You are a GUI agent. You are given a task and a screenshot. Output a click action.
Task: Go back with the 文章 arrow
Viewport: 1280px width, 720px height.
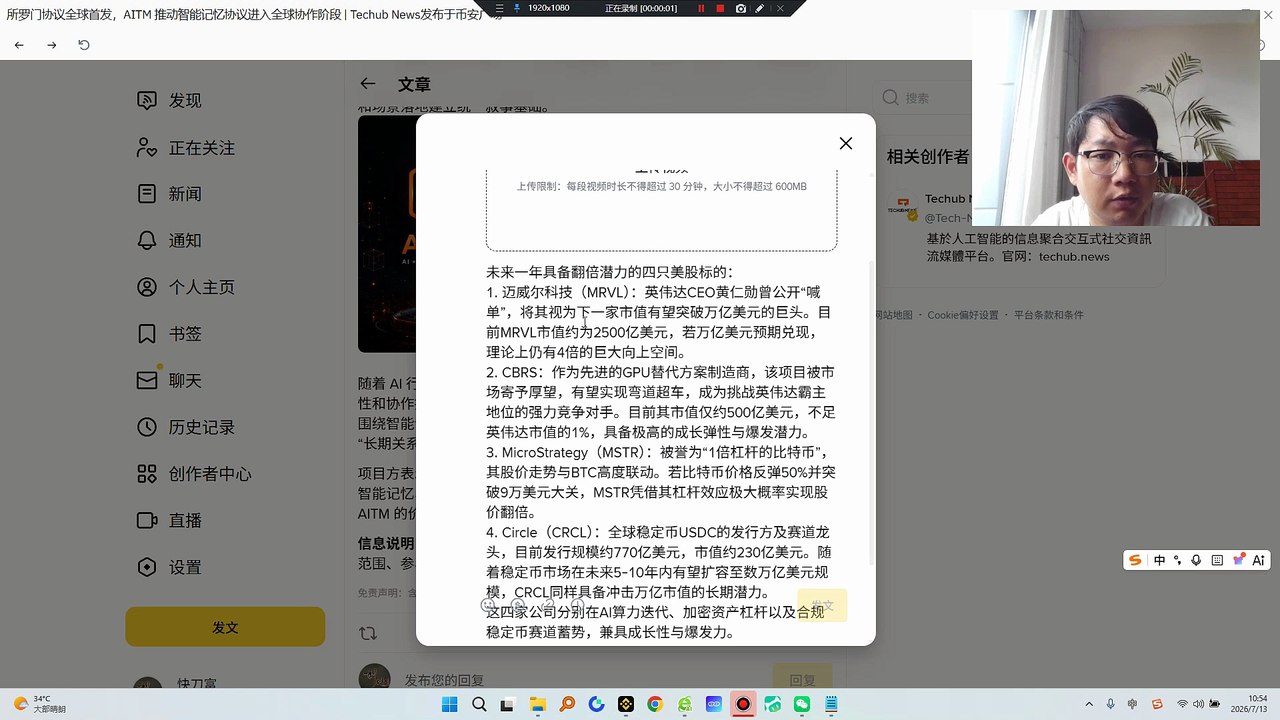(368, 84)
